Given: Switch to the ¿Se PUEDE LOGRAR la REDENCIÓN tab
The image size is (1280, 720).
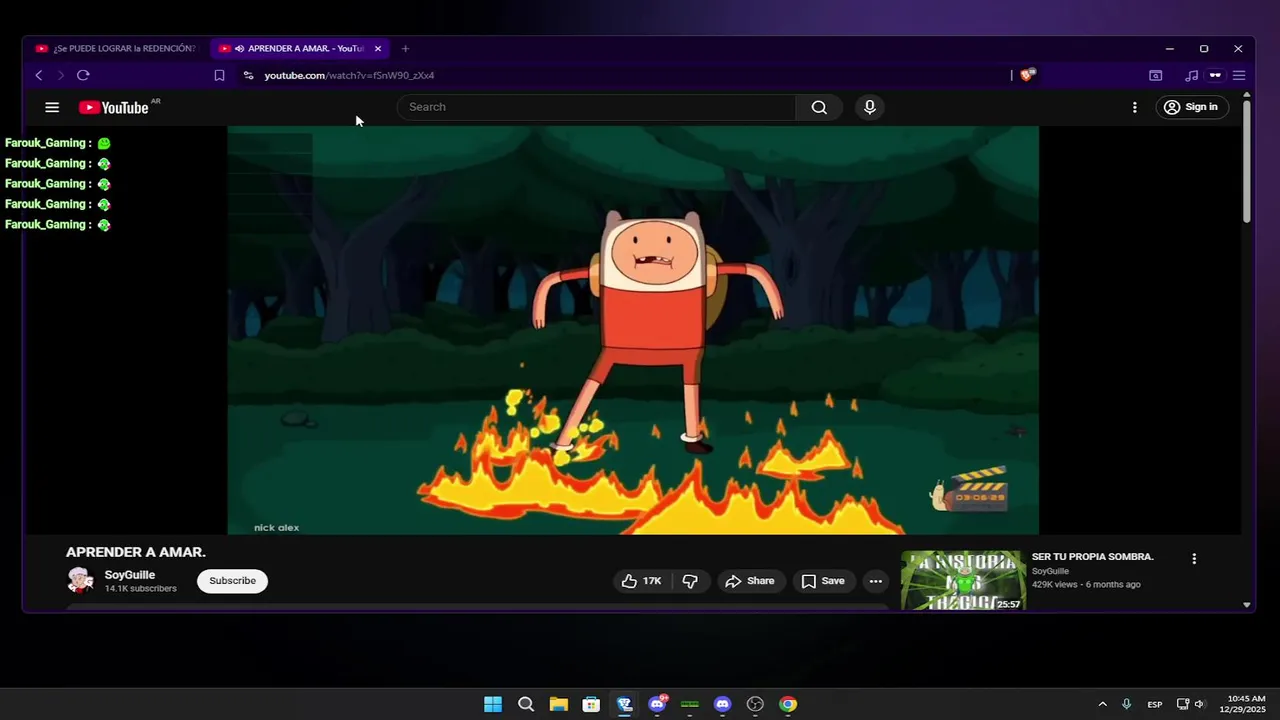Looking at the screenshot, I should 116,48.
